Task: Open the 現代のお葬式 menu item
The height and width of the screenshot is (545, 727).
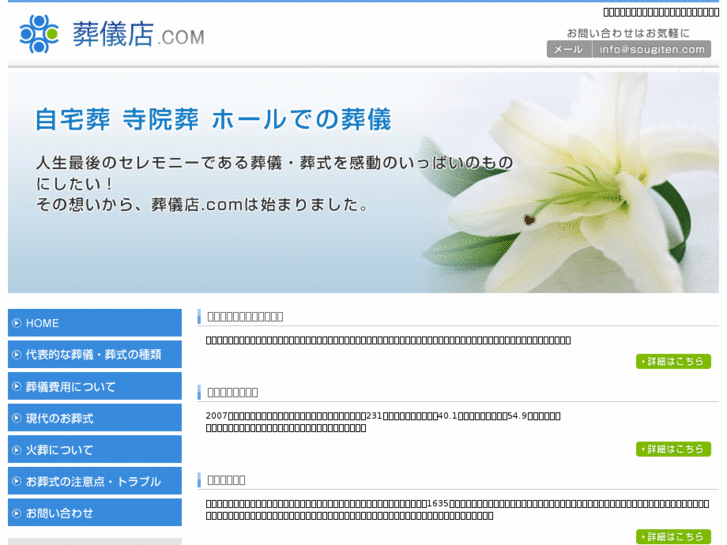Action: tap(95, 417)
